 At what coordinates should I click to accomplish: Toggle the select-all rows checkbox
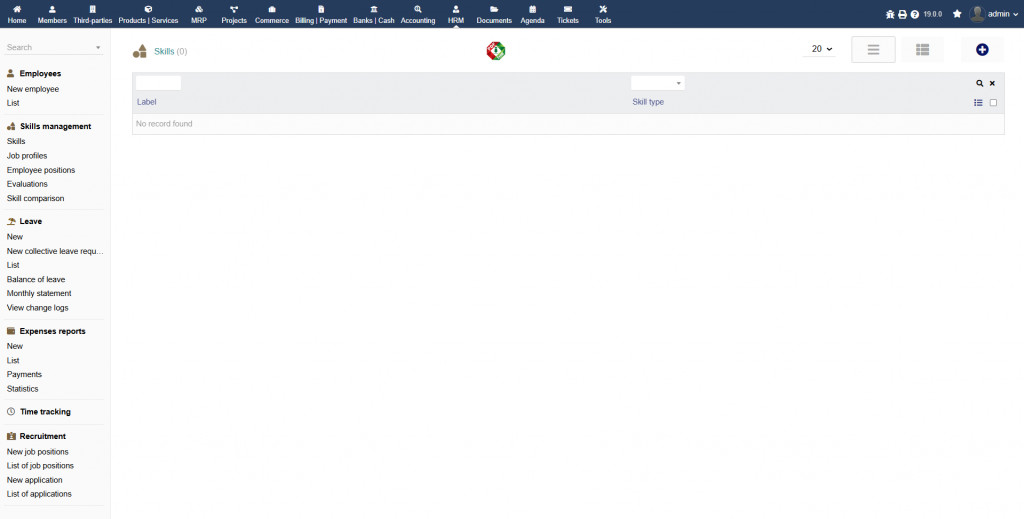click(993, 102)
